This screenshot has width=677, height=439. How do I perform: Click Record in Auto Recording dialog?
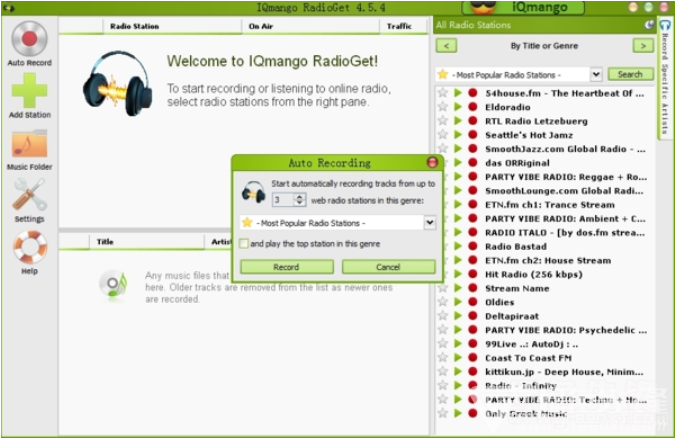click(x=287, y=267)
